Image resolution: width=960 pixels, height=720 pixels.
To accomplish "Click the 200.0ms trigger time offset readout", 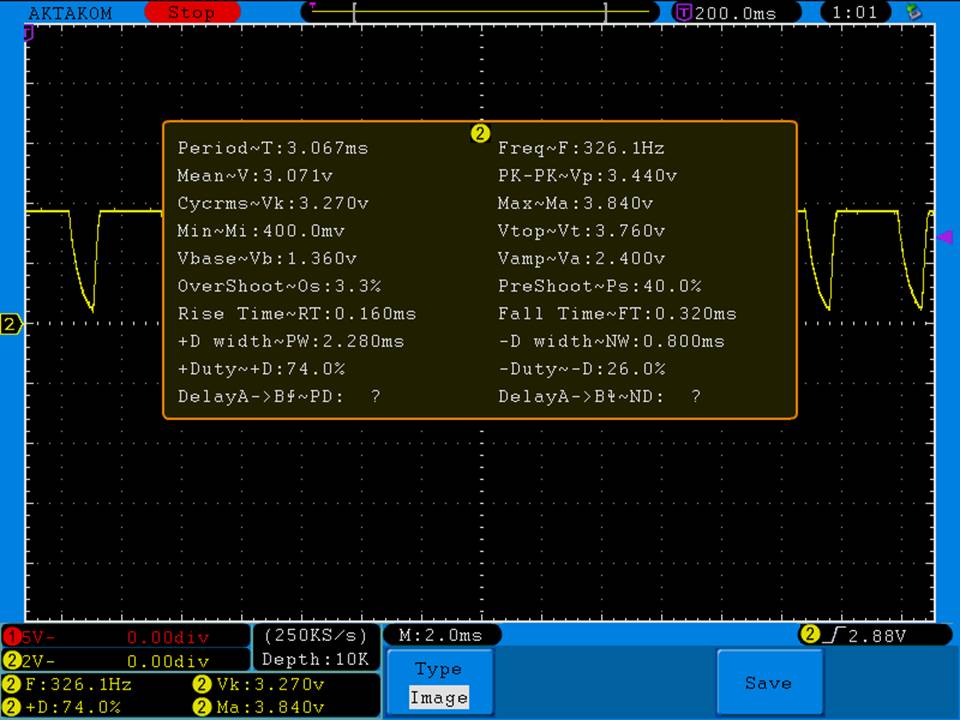I will [x=735, y=13].
